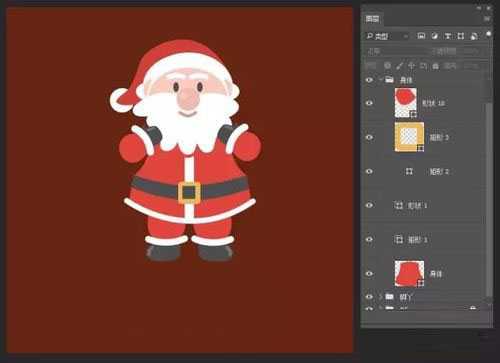Open the filter type dropdown

click(x=387, y=36)
